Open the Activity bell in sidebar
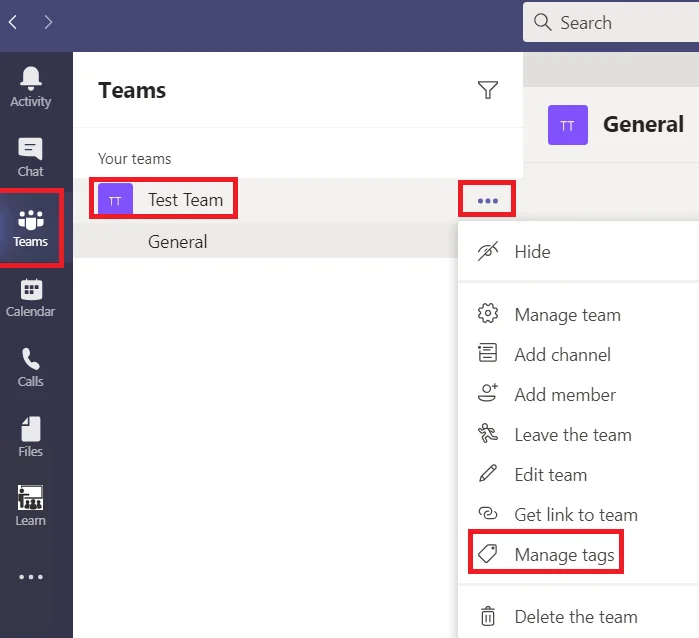699x638 pixels. [x=30, y=87]
